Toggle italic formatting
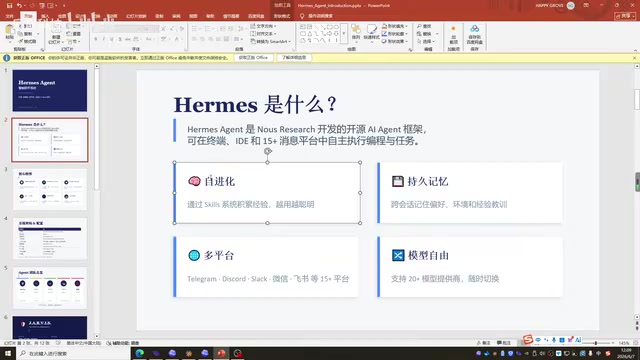640x360 pixels. (104, 39)
